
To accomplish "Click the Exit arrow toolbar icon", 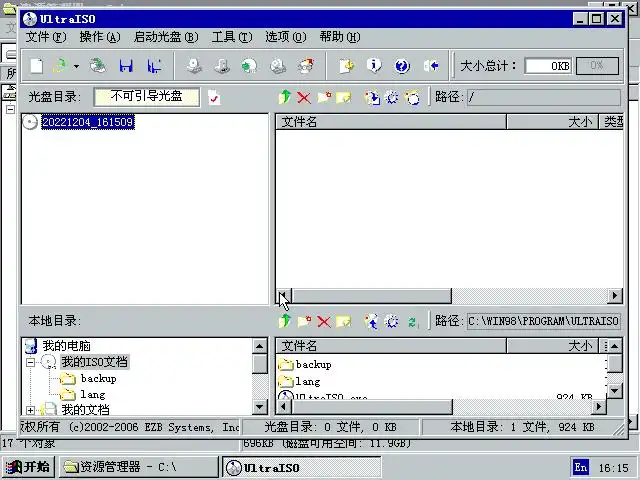I will [431, 66].
